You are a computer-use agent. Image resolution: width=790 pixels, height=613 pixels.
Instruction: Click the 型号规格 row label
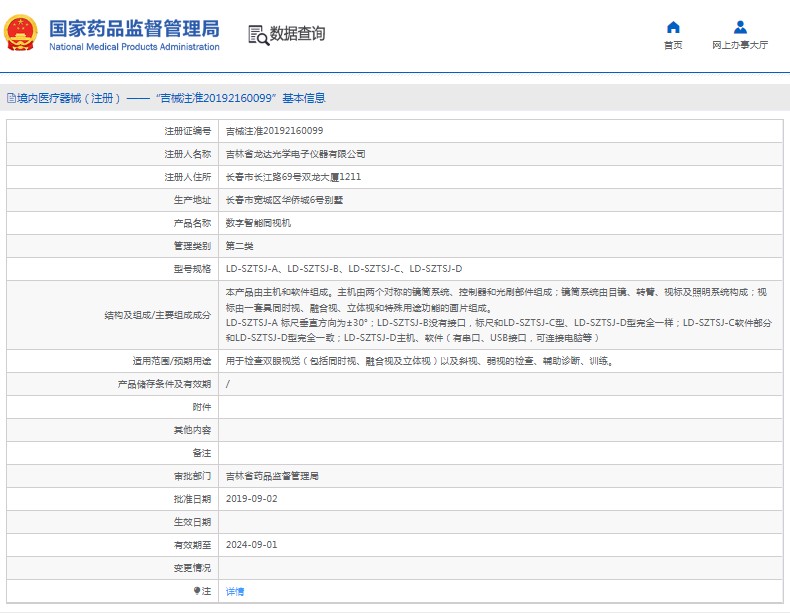pos(192,269)
